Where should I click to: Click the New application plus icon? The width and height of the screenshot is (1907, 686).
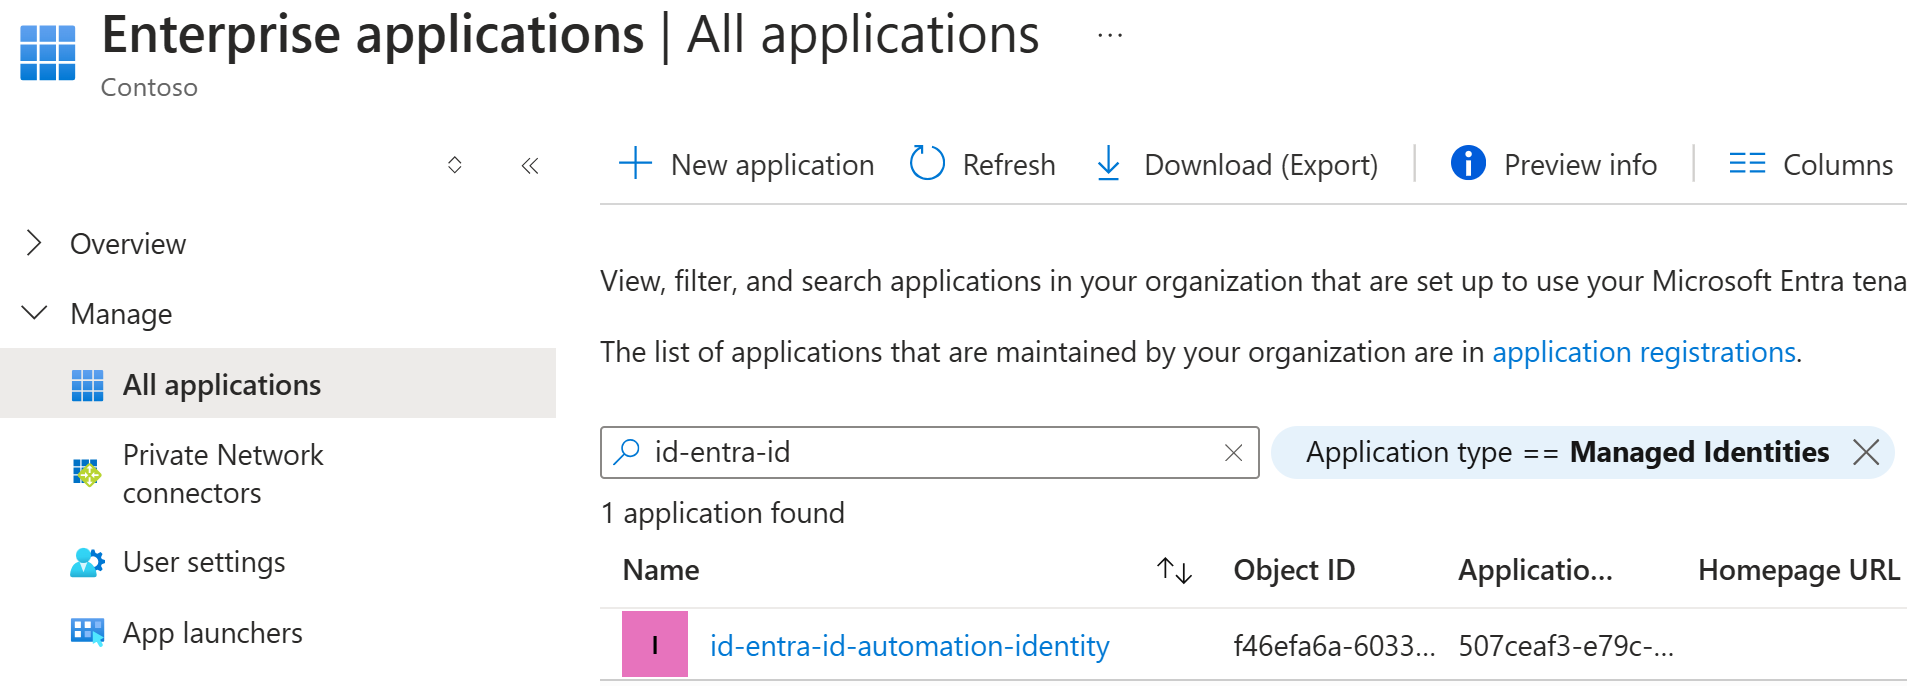(635, 163)
